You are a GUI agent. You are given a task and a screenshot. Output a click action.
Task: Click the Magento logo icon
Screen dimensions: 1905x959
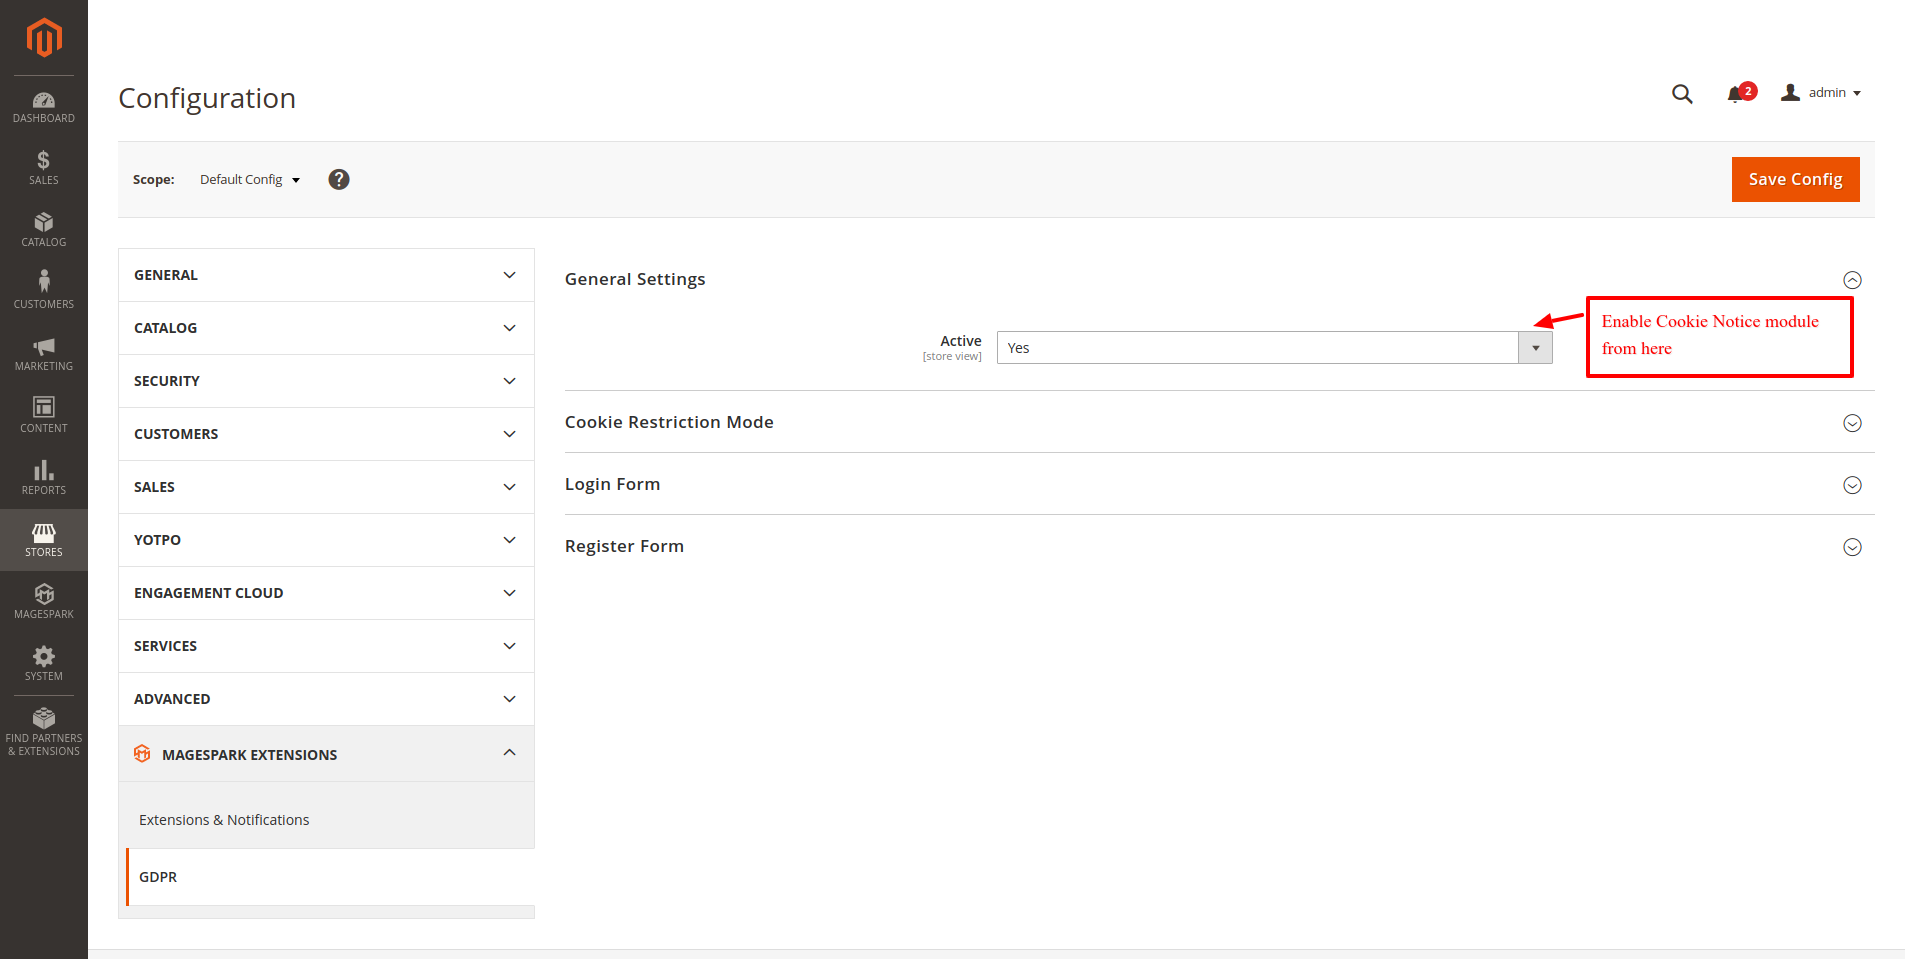44,38
